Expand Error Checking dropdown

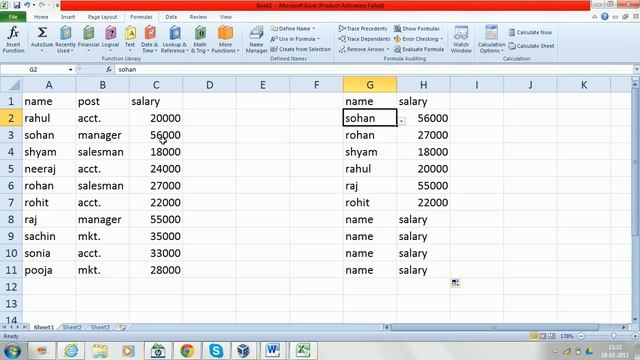pos(441,39)
